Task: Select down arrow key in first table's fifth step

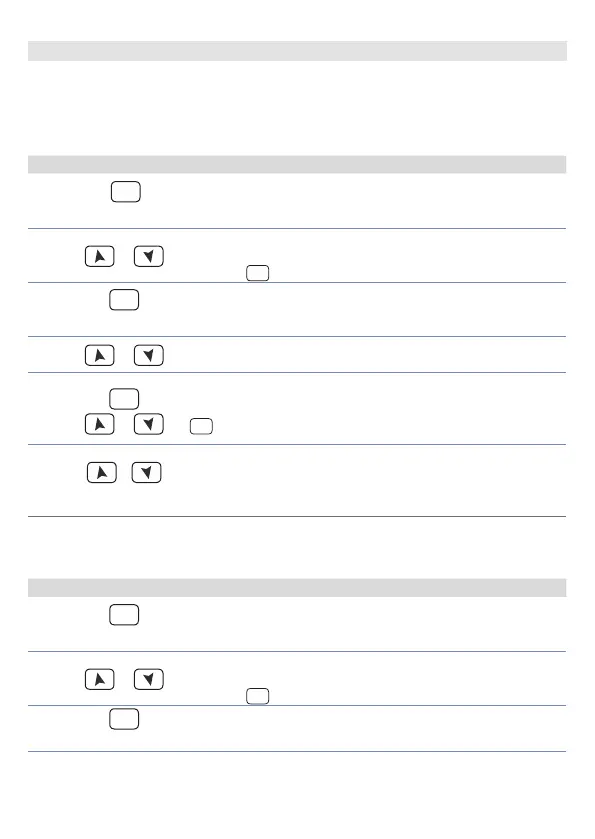Action: point(149,424)
